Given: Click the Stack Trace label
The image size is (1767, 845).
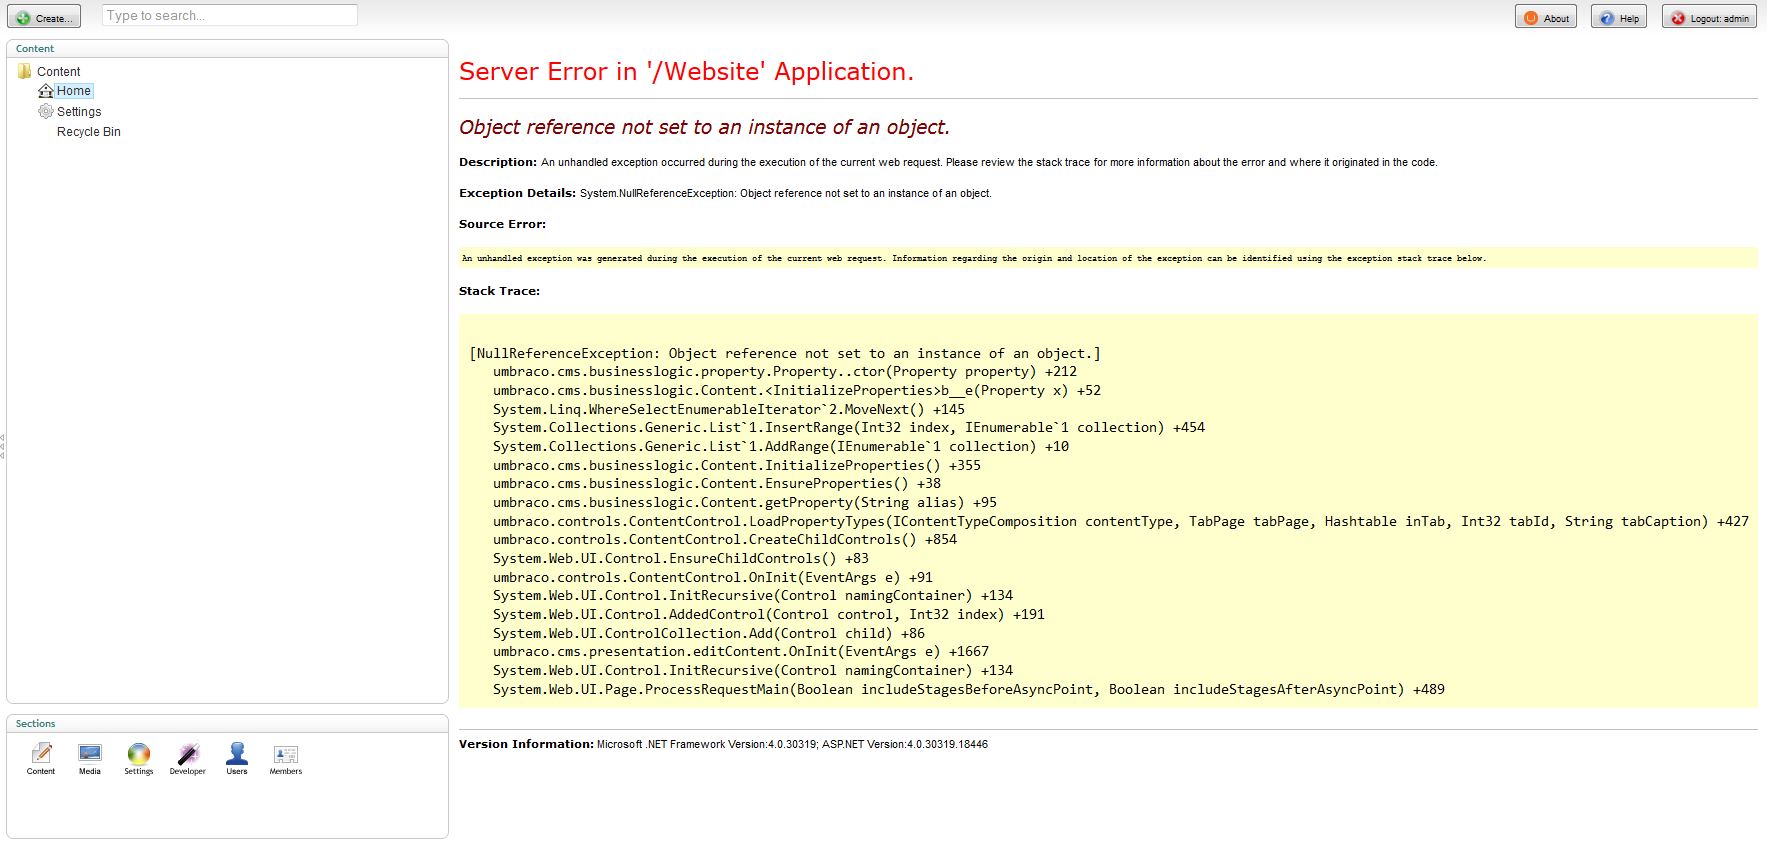Looking at the screenshot, I should (x=499, y=291).
